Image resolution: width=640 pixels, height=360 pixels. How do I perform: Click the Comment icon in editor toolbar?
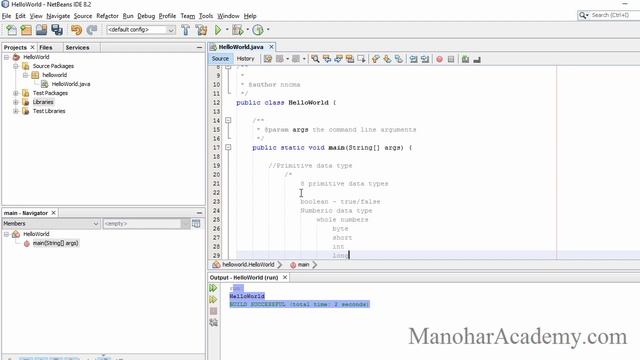[465, 59]
